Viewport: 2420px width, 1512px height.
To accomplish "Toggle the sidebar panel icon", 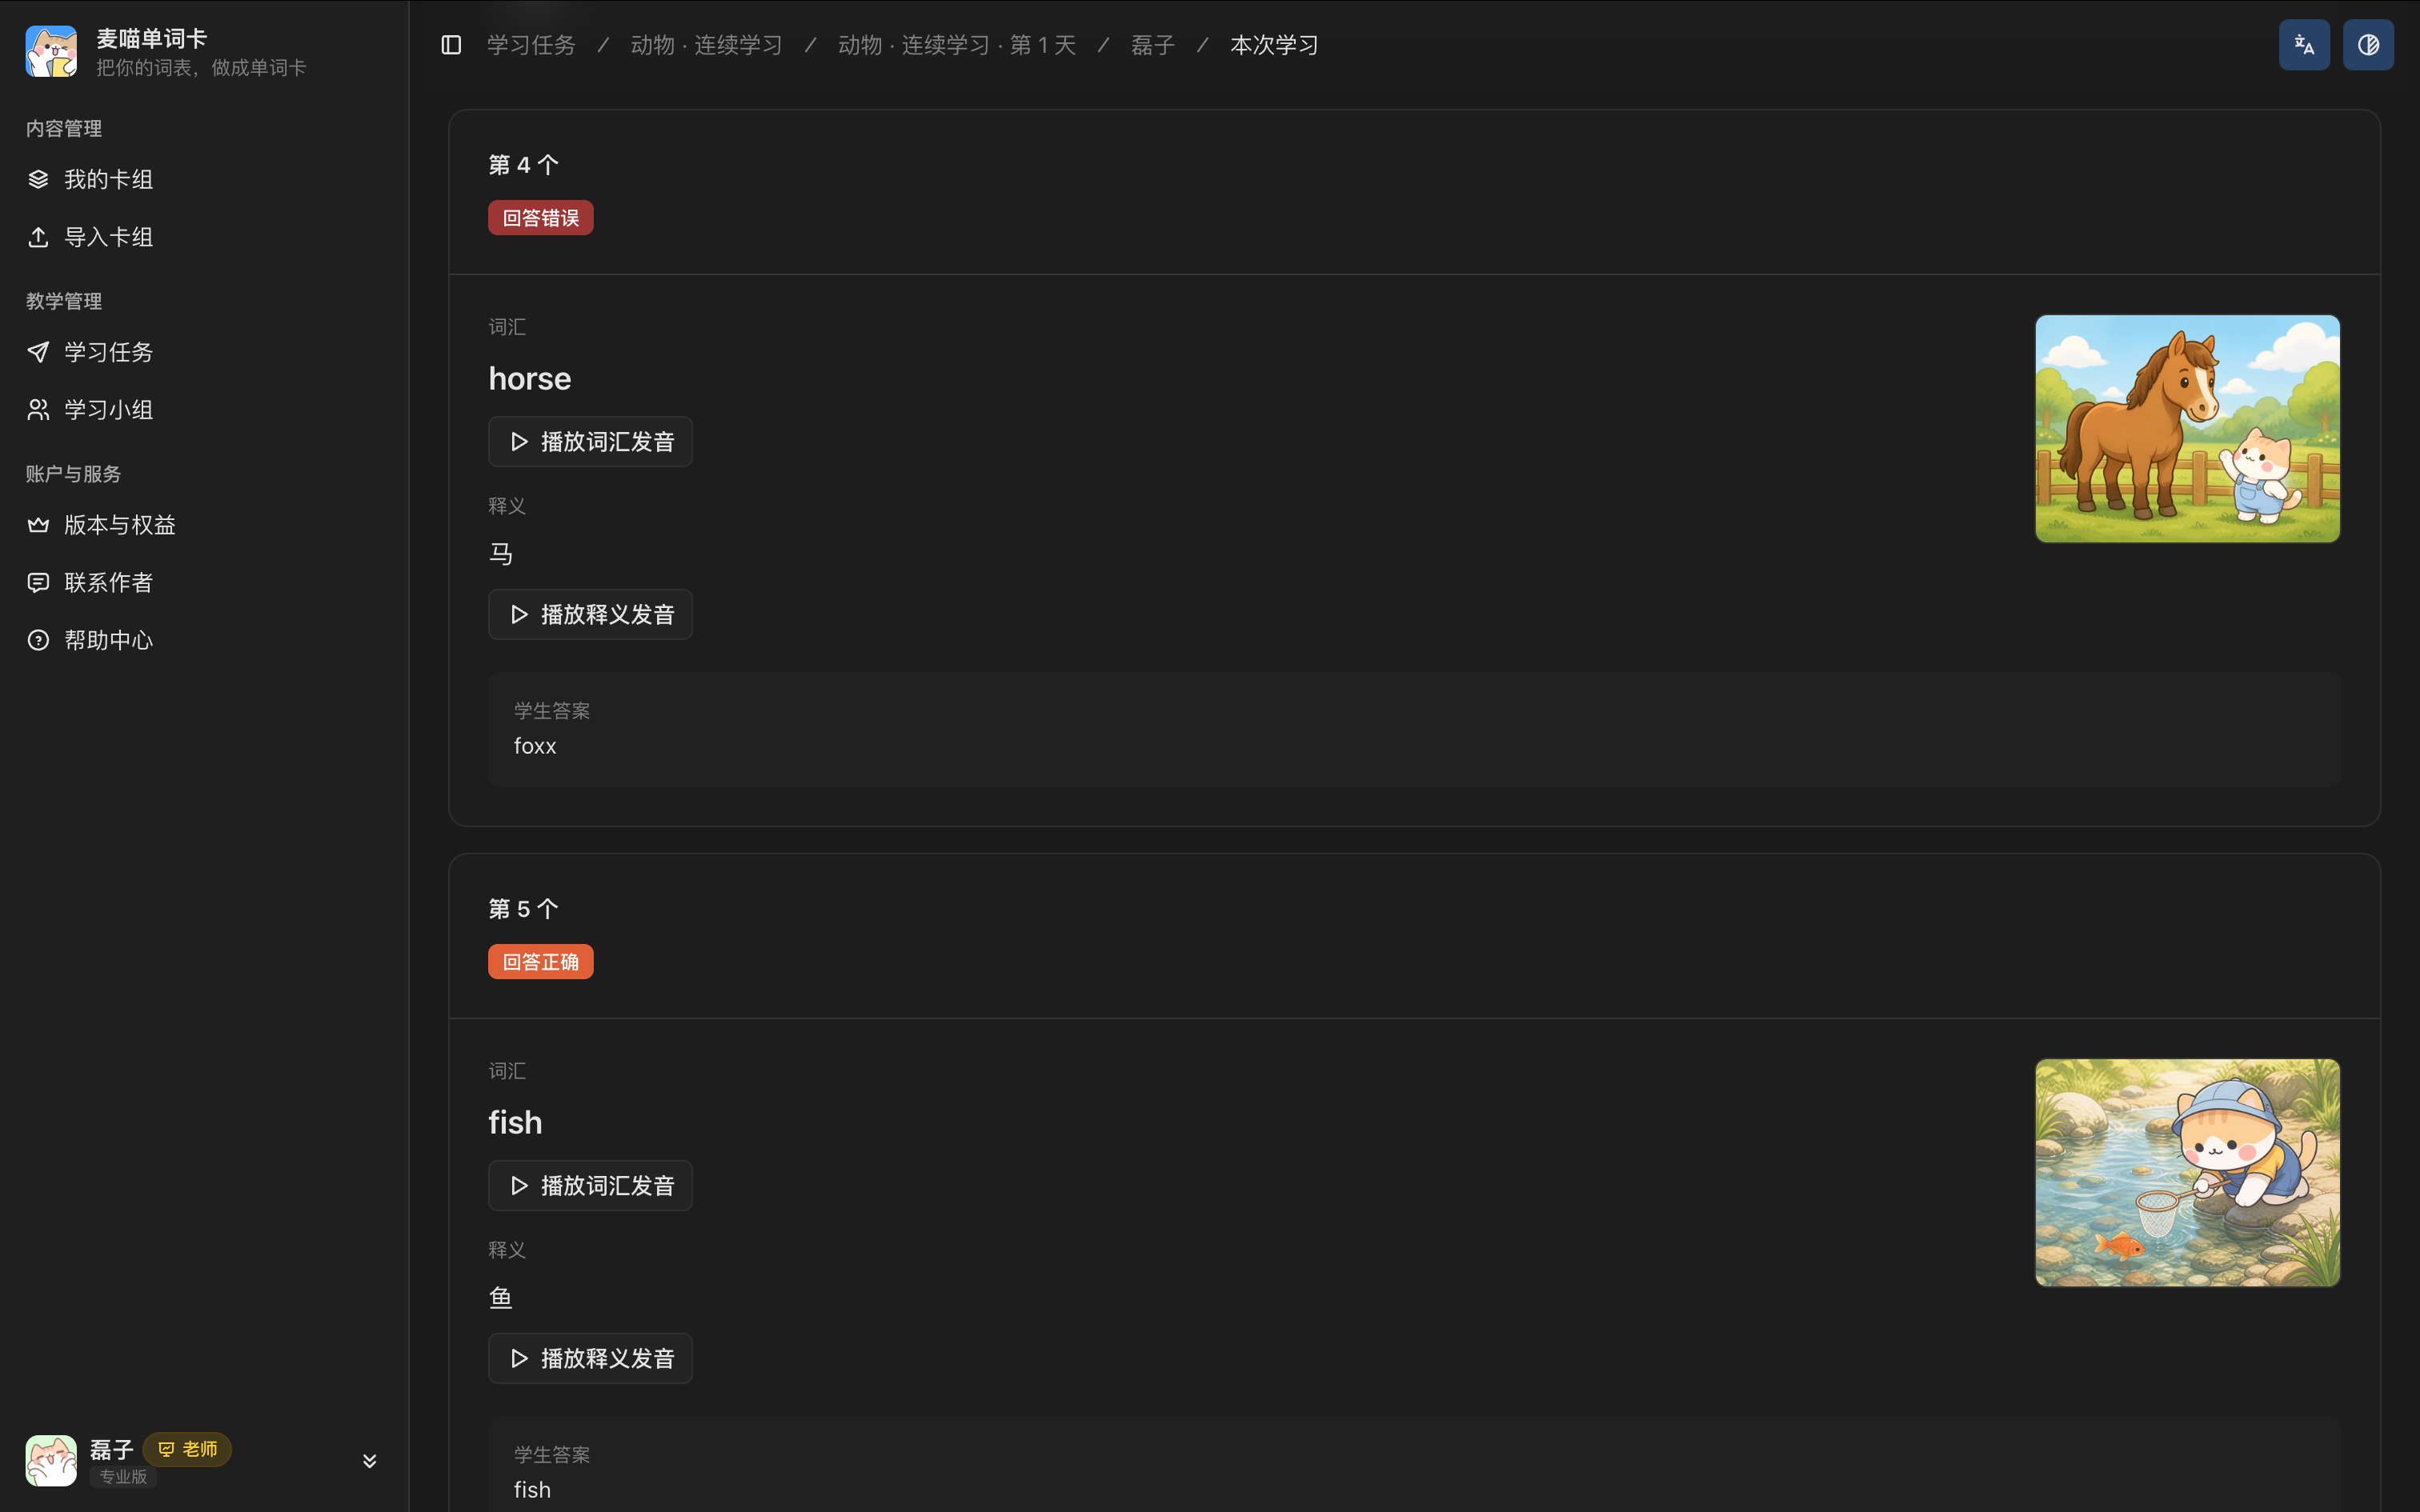I will 451,45.
